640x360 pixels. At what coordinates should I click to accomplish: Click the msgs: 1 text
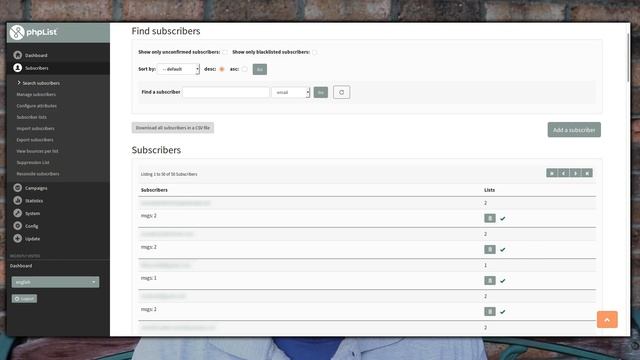point(148,278)
